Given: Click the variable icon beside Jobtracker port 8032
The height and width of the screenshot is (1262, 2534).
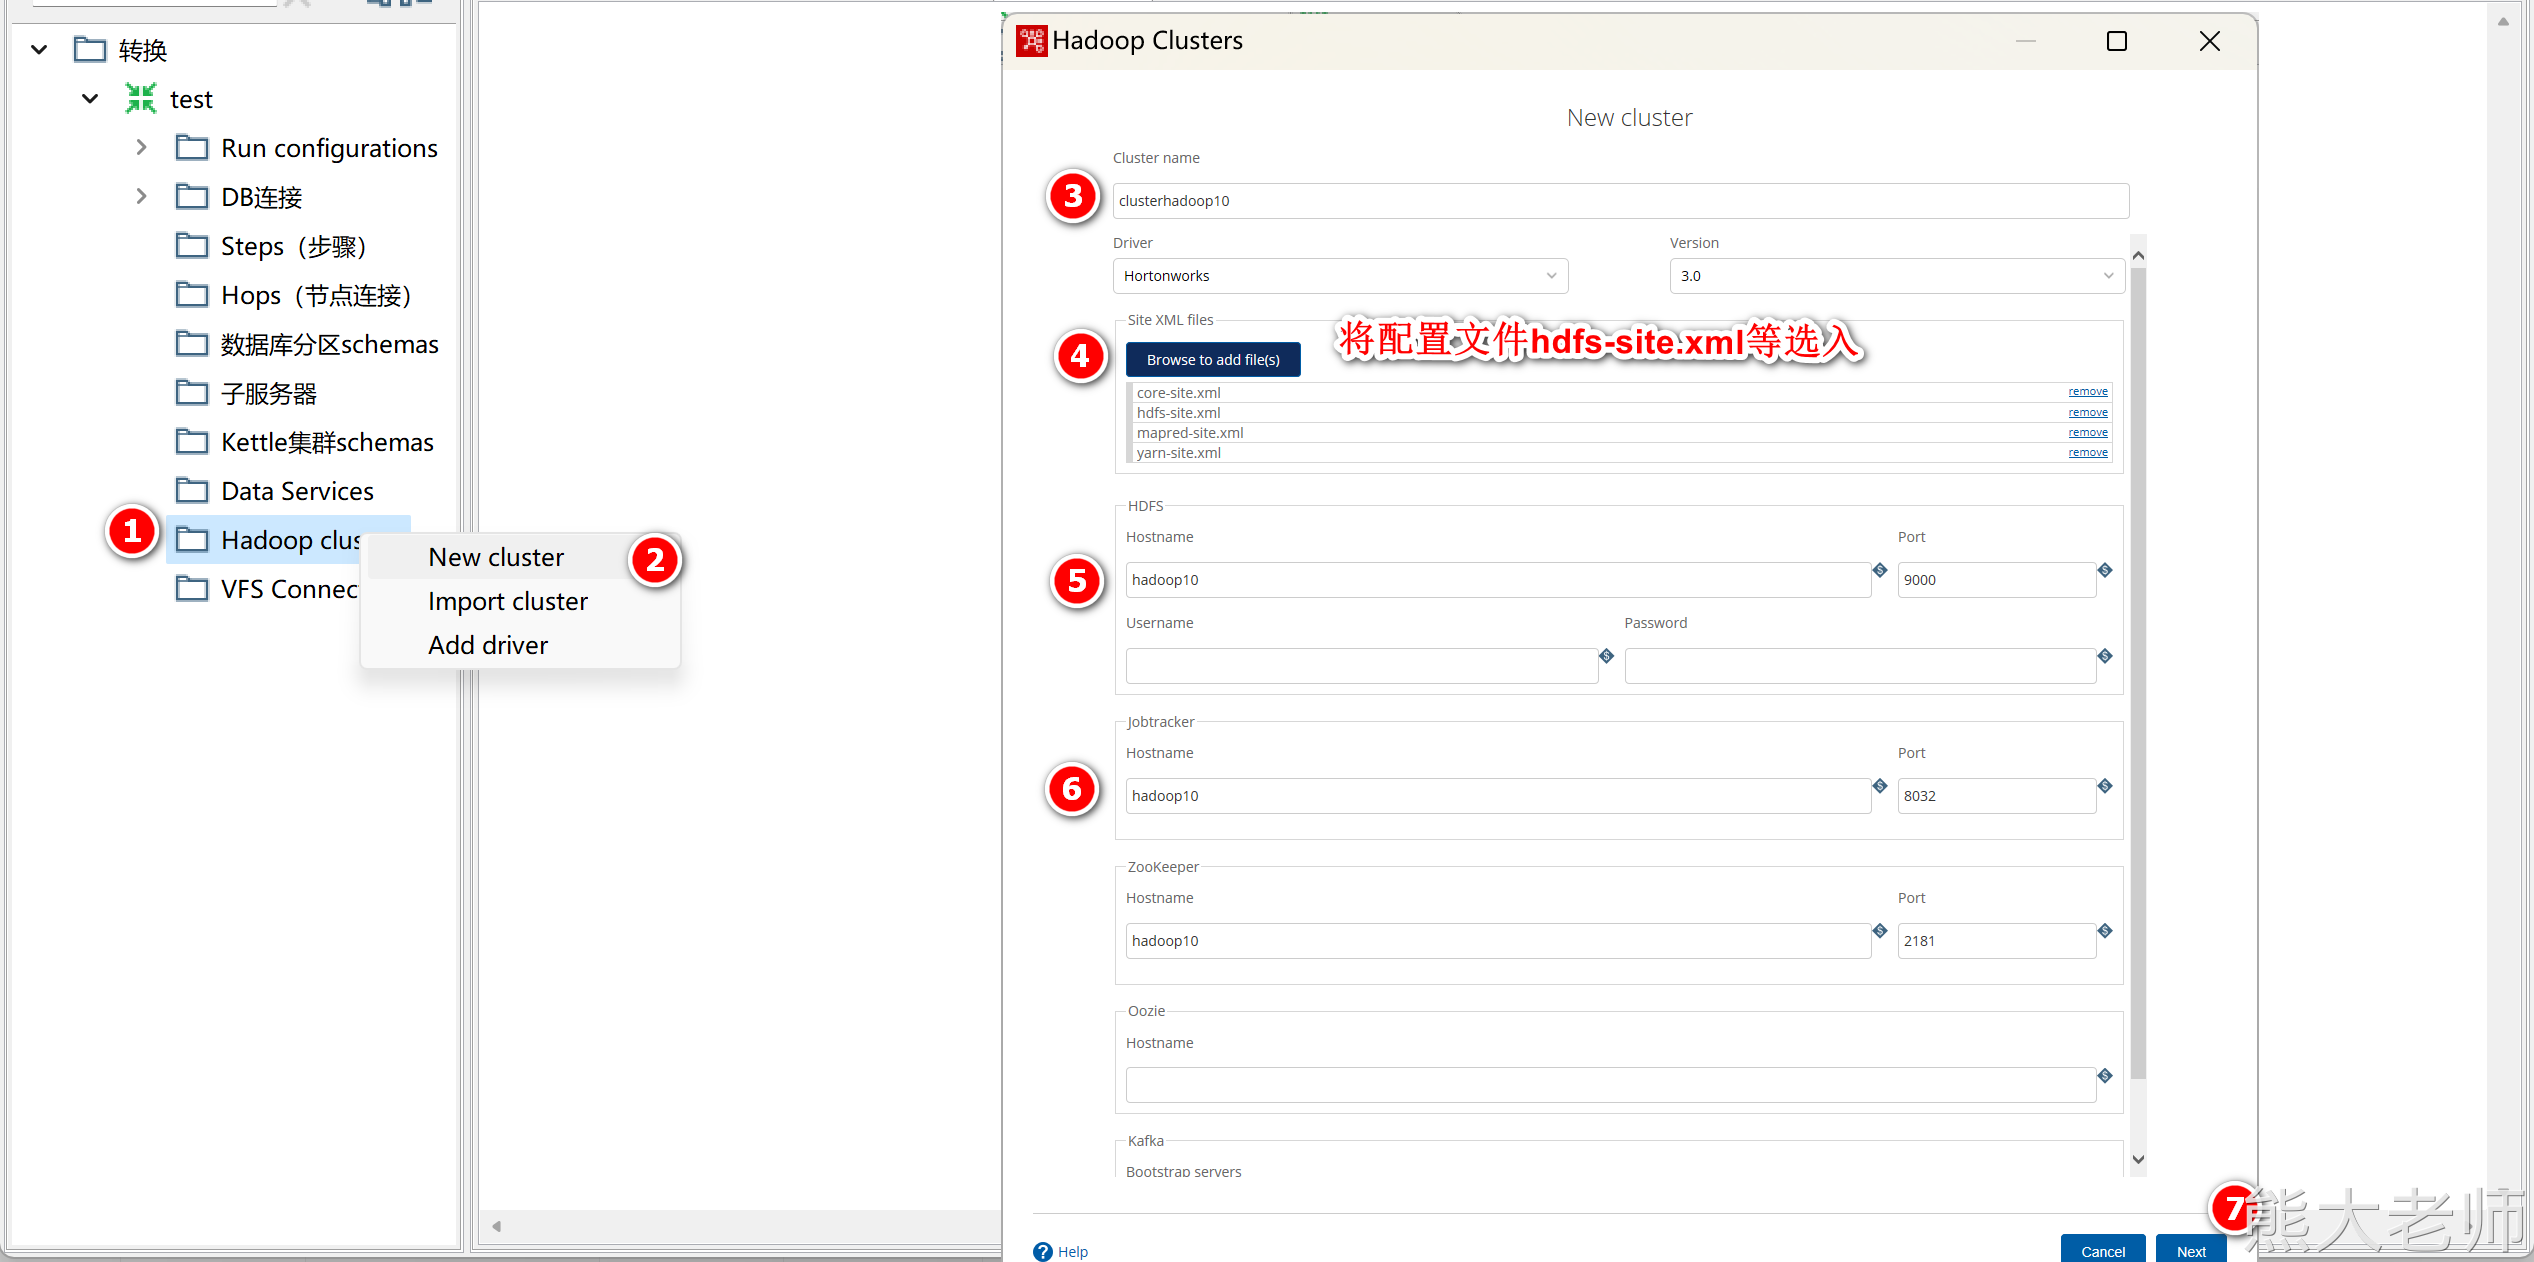Looking at the screenshot, I should 2105,786.
